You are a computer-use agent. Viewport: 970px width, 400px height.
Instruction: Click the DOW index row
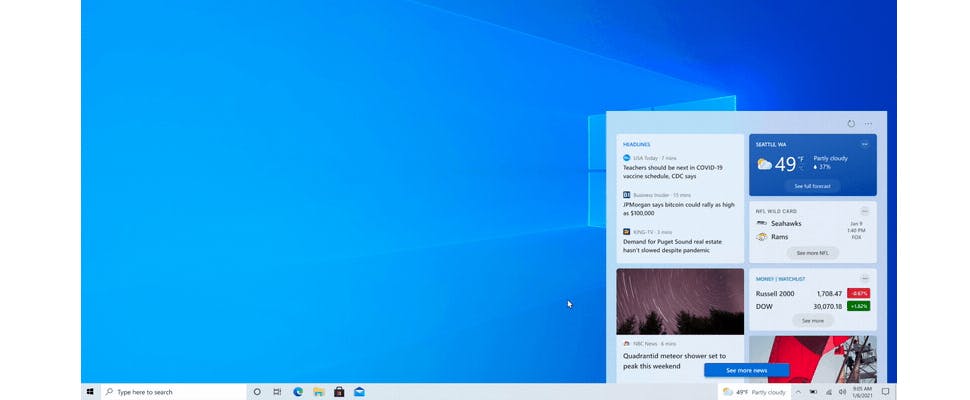click(x=813, y=306)
